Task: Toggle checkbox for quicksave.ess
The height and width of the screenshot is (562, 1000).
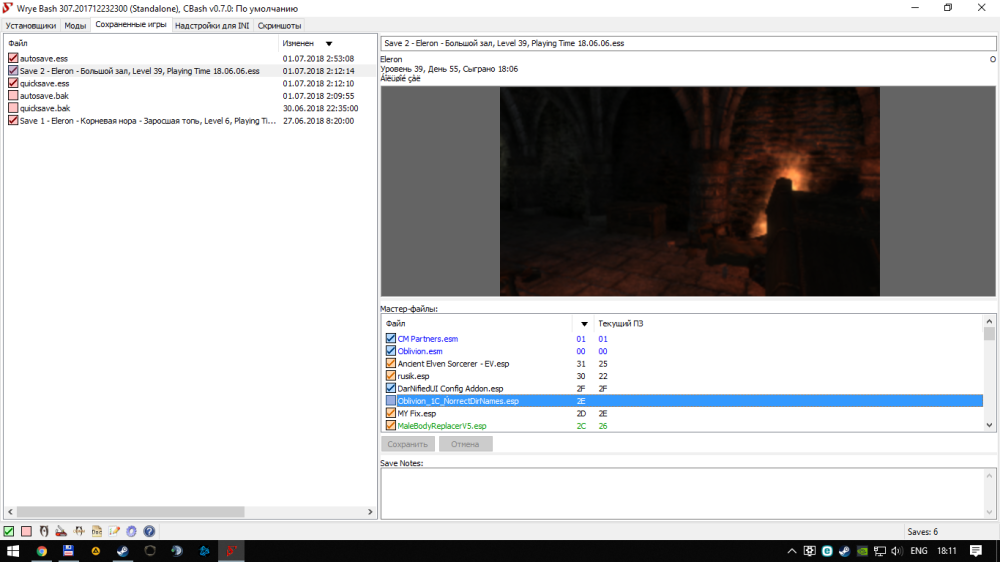Action: tap(13, 83)
